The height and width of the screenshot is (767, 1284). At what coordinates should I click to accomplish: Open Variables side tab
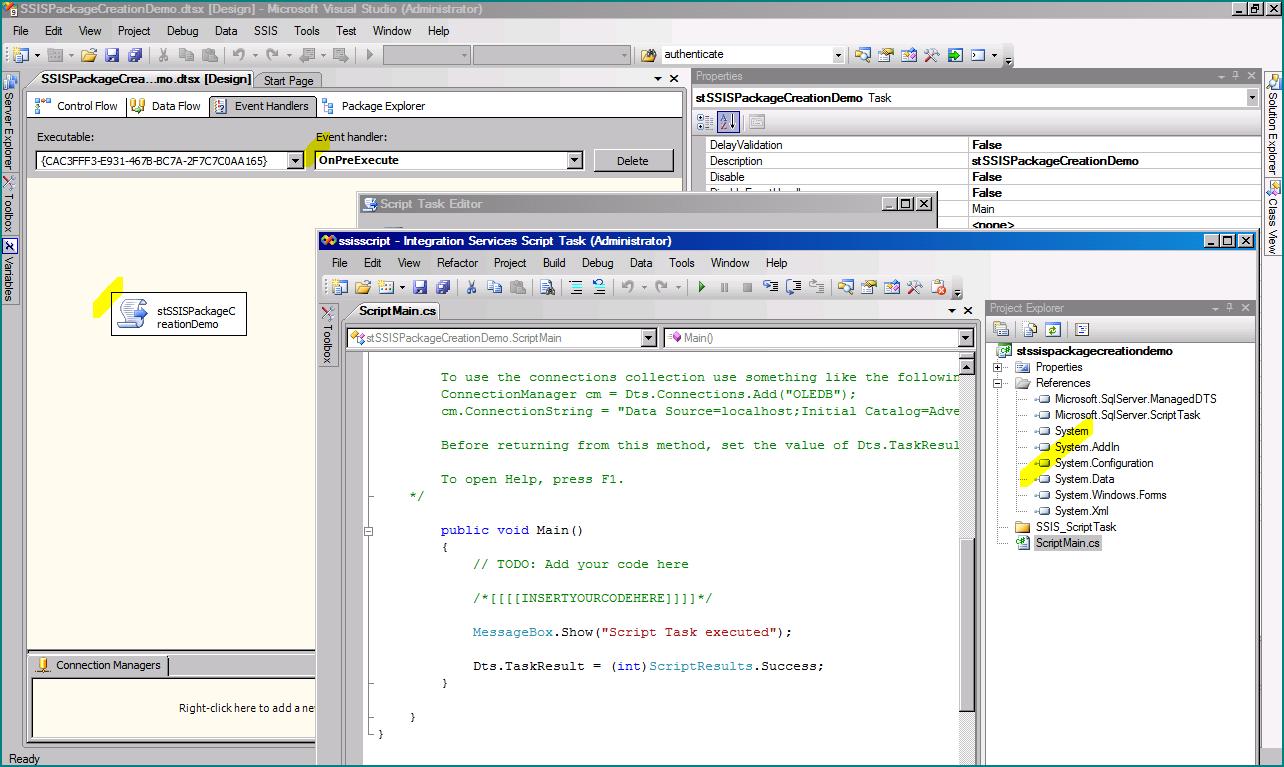coord(9,269)
